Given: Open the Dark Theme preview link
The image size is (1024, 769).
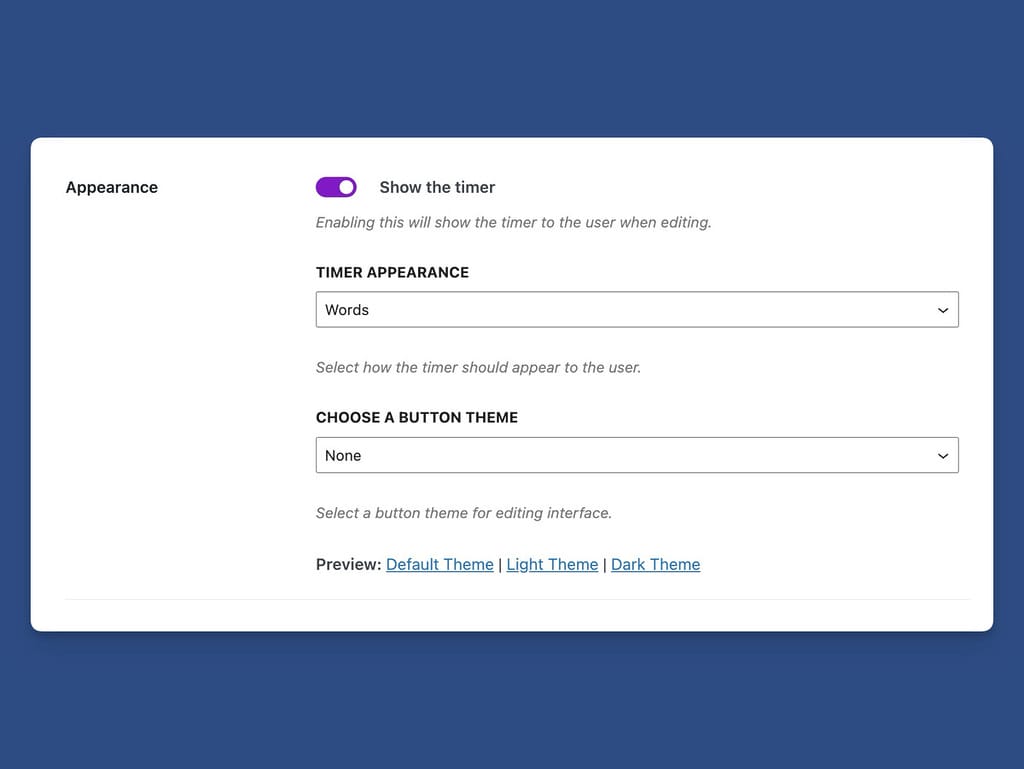Looking at the screenshot, I should (x=655, y=564).
